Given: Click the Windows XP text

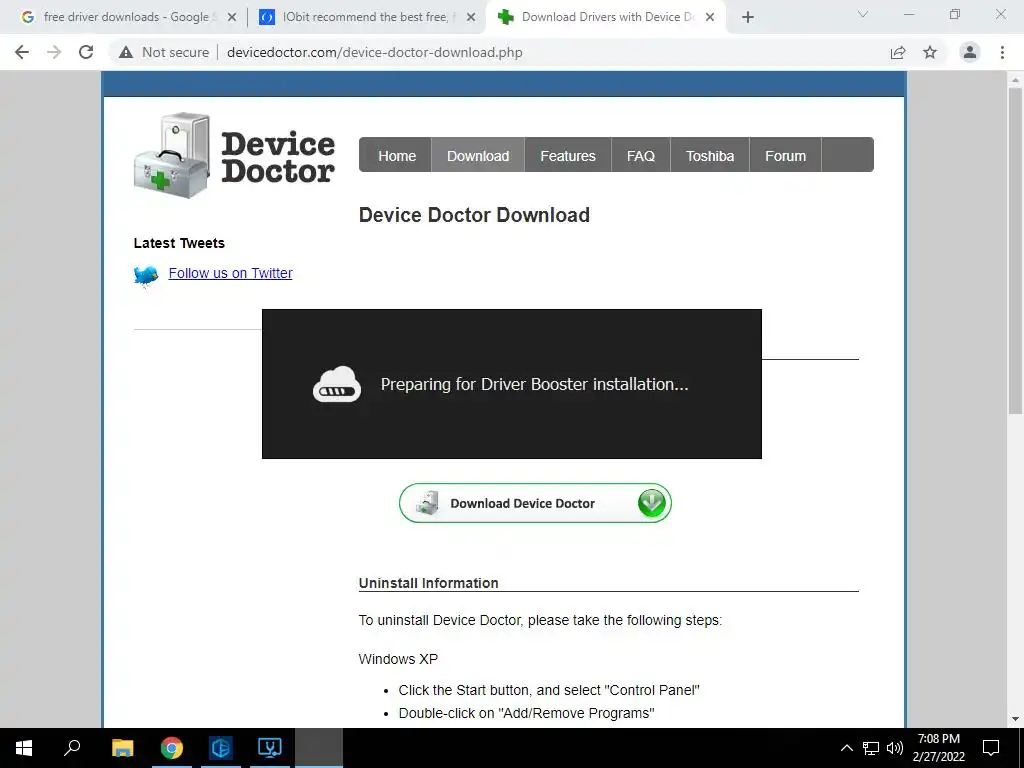Looking at the screenshot, I should click(x=398, y=659).
